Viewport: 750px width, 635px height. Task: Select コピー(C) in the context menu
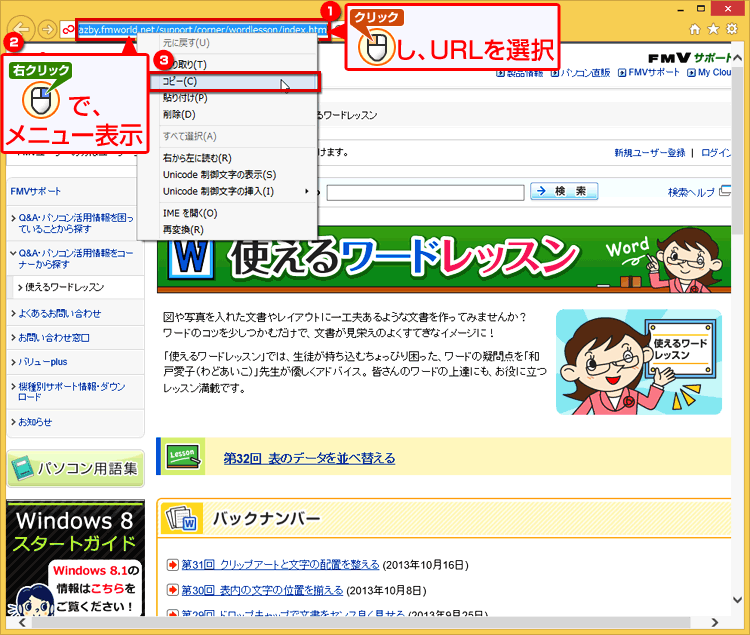[x=233, y=81]
